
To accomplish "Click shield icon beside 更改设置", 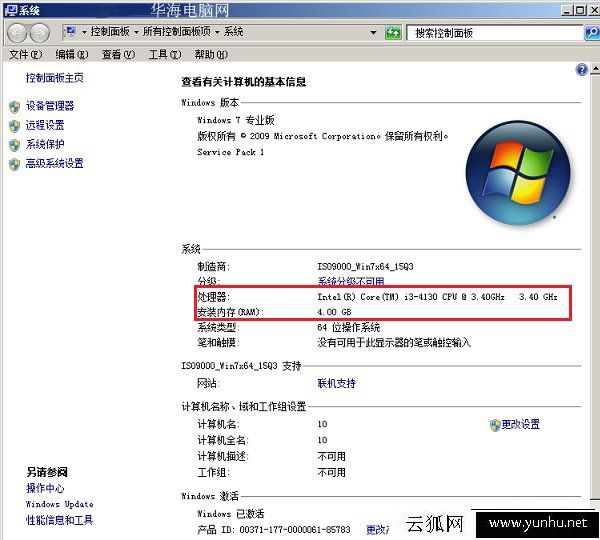I will click(x=495, y=425).
